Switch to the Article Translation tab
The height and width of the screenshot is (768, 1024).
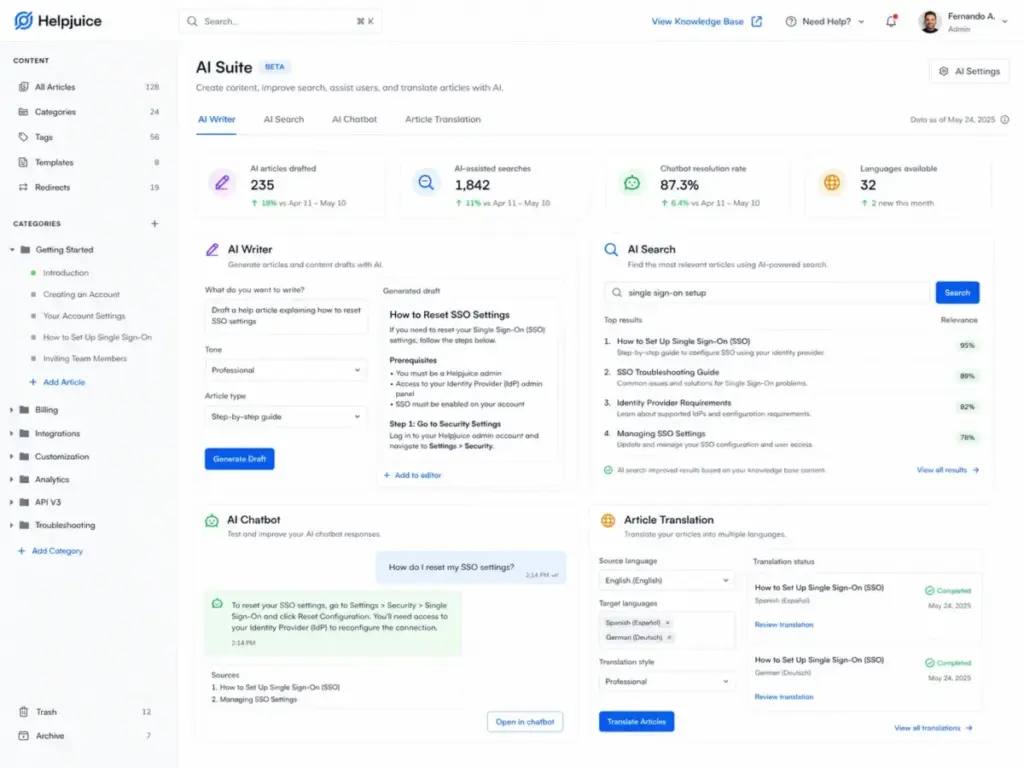[443, 120]
